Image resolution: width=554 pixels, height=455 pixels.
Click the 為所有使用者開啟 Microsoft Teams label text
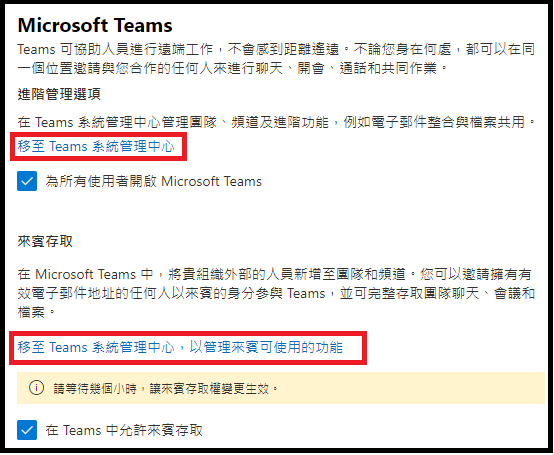[x=154, y=181]
